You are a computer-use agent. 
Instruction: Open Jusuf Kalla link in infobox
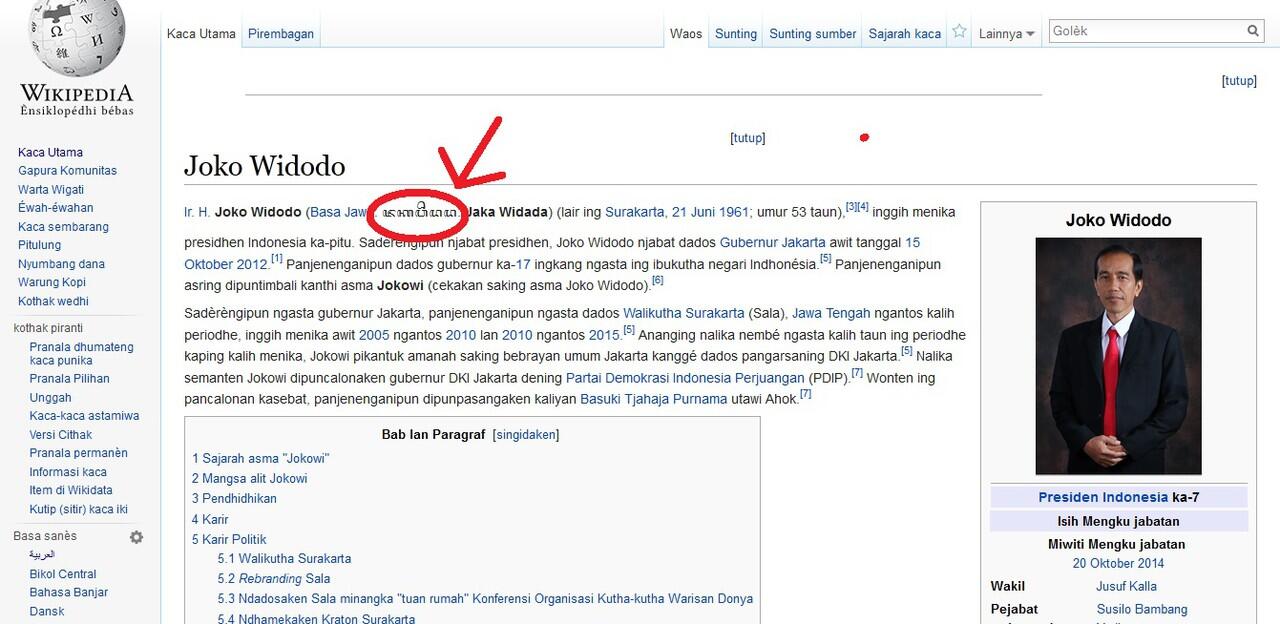pyautogui.click(x=1126, y=587)
